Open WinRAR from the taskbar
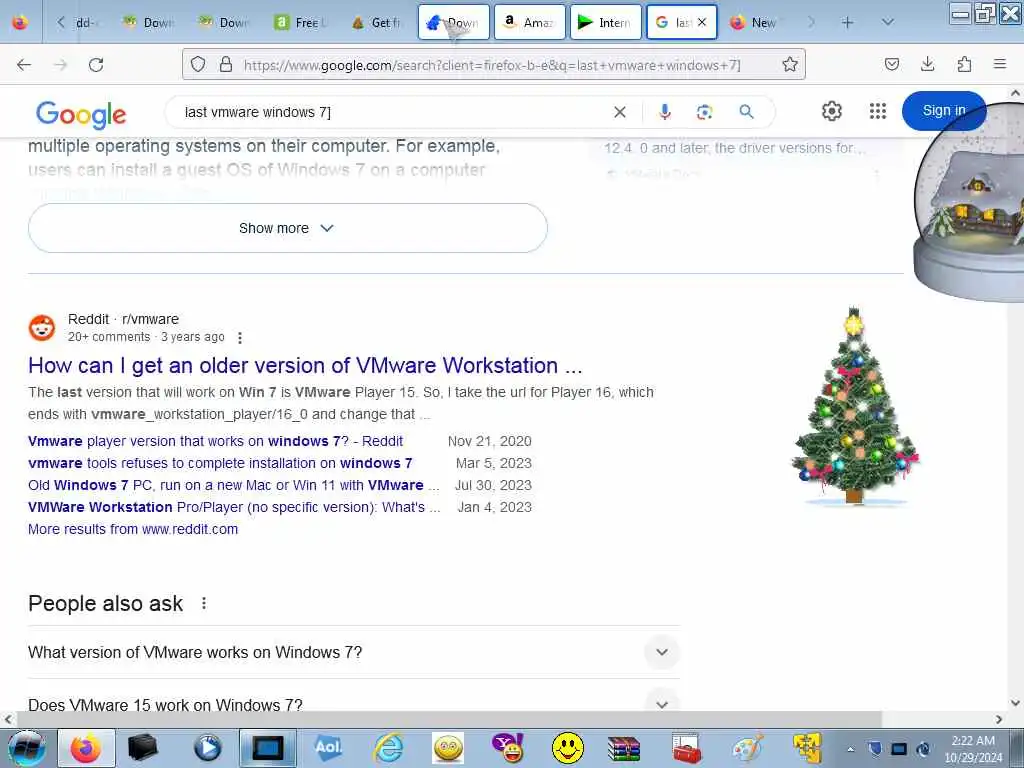The width and height of the screenshot is (1024, 768). pos(624,748)
